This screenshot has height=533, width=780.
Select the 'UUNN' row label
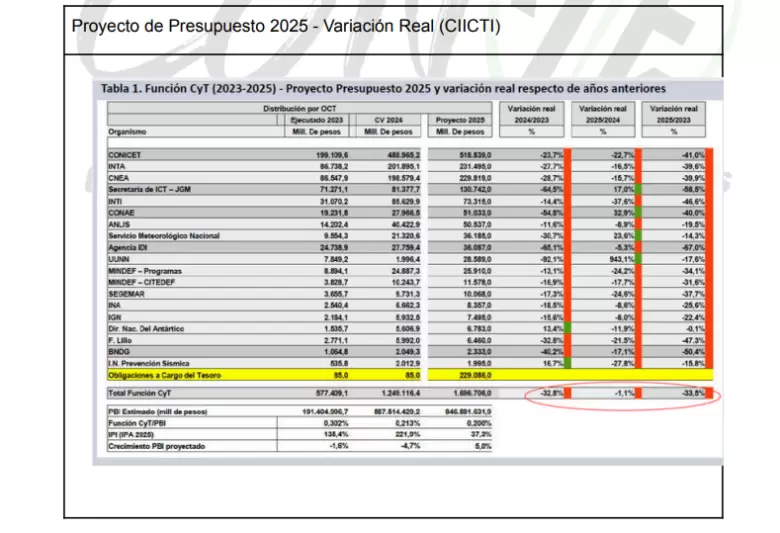(x=118, y=259)
